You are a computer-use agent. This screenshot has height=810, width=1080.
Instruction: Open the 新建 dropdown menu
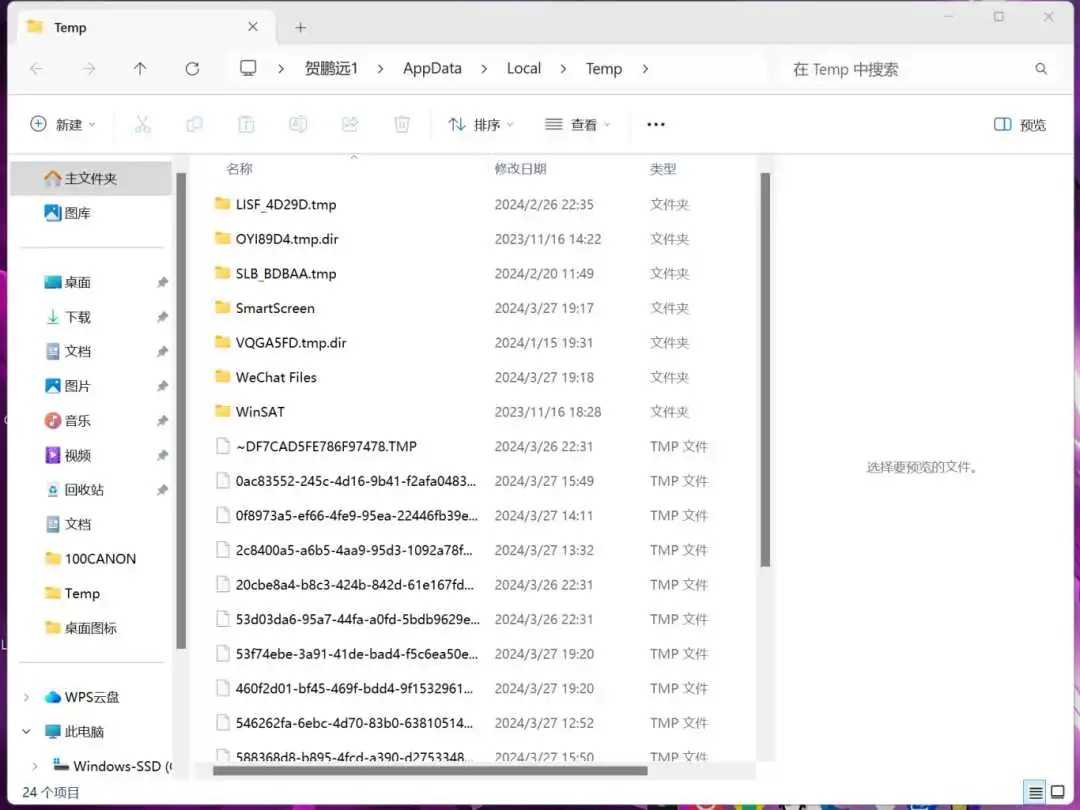pyautogui.click(x=63, y=124)
